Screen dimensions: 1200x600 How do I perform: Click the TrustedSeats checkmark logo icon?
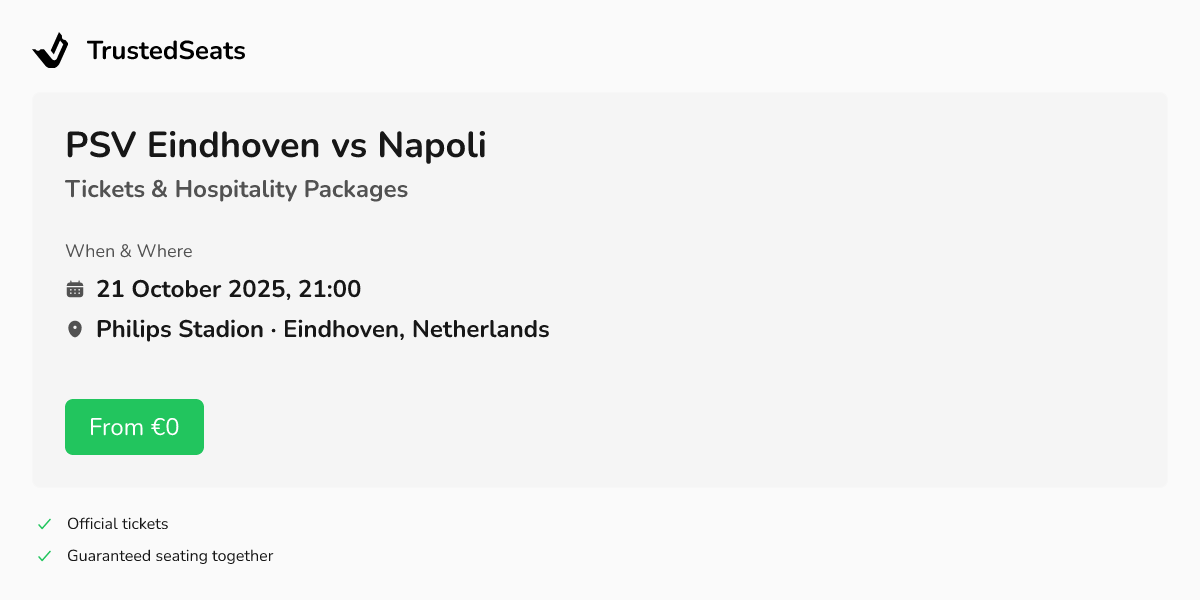coord(52,50)
